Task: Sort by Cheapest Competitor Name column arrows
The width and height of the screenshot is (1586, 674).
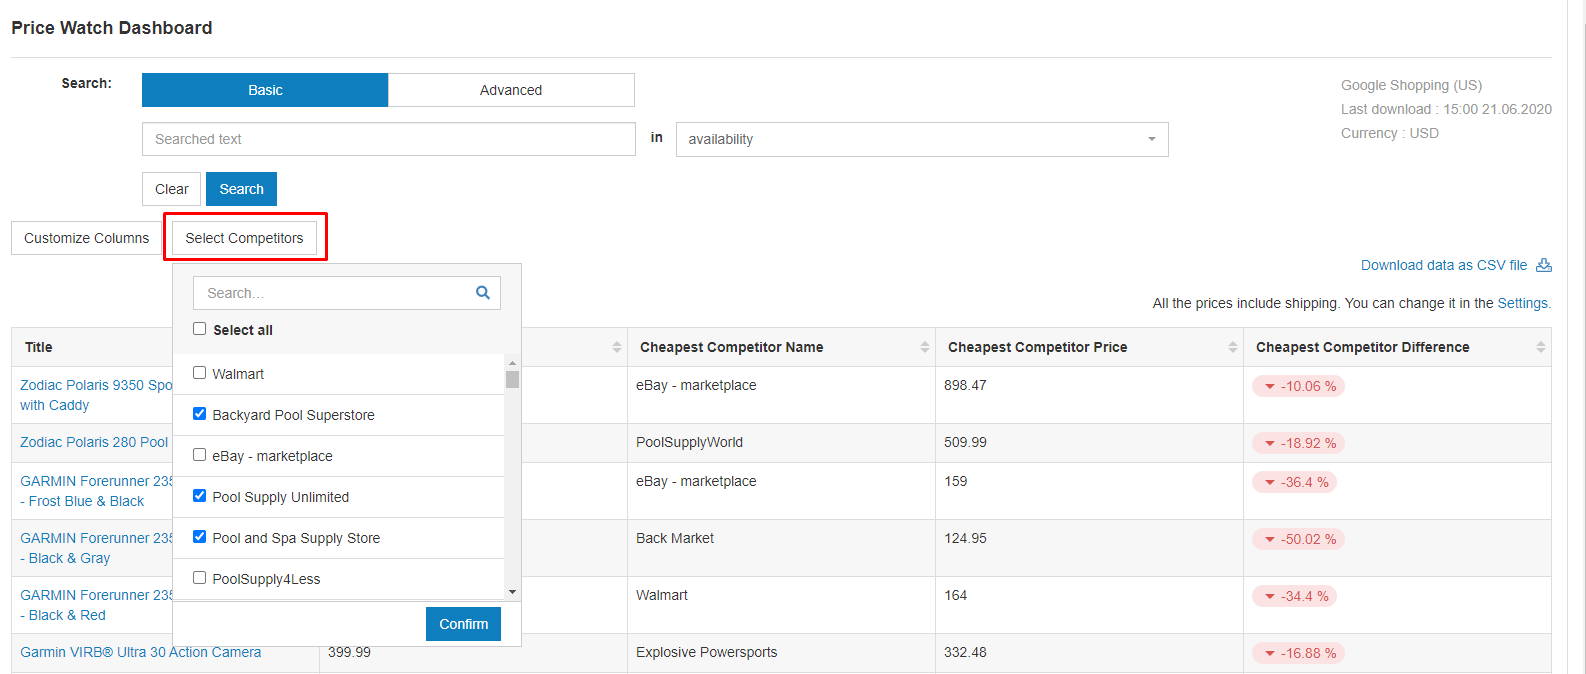Action: [925, 347]
